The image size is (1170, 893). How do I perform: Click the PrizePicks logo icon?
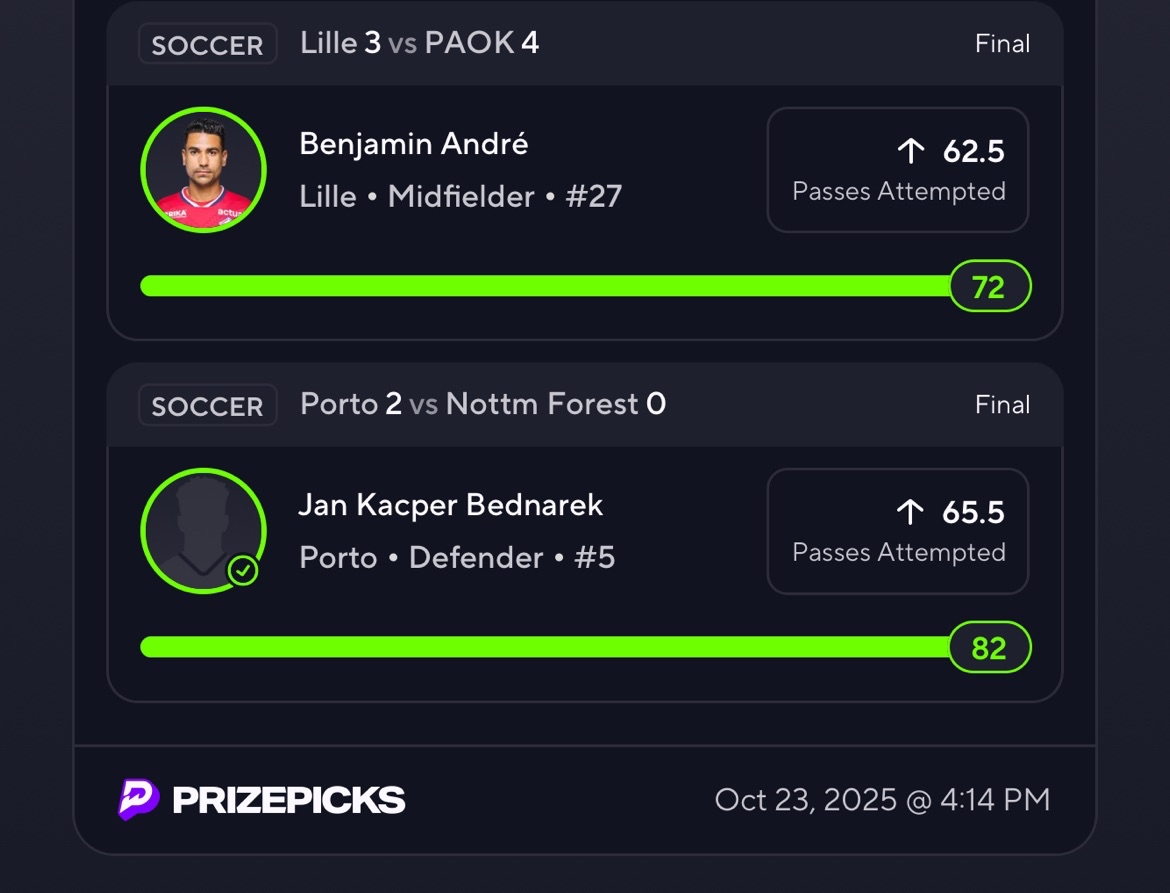click(138, 800)
